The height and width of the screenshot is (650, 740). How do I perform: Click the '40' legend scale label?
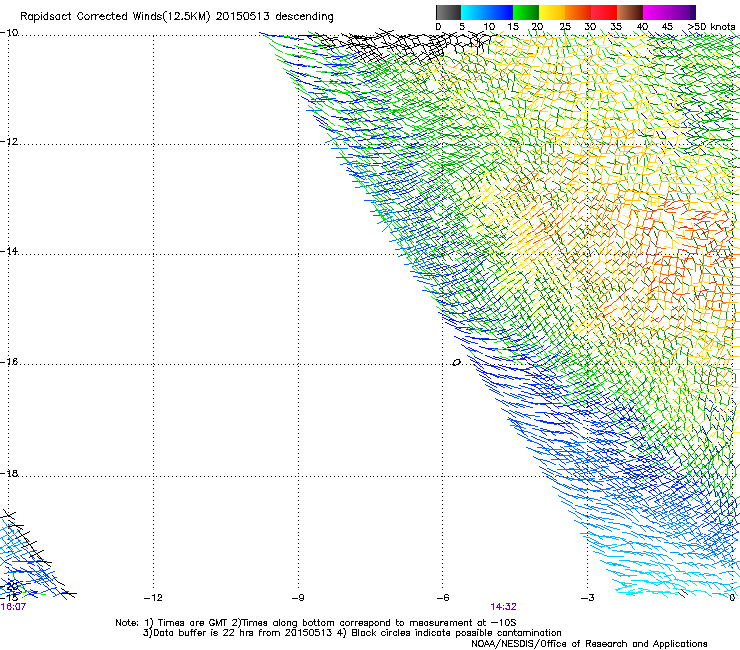[642, 27]
